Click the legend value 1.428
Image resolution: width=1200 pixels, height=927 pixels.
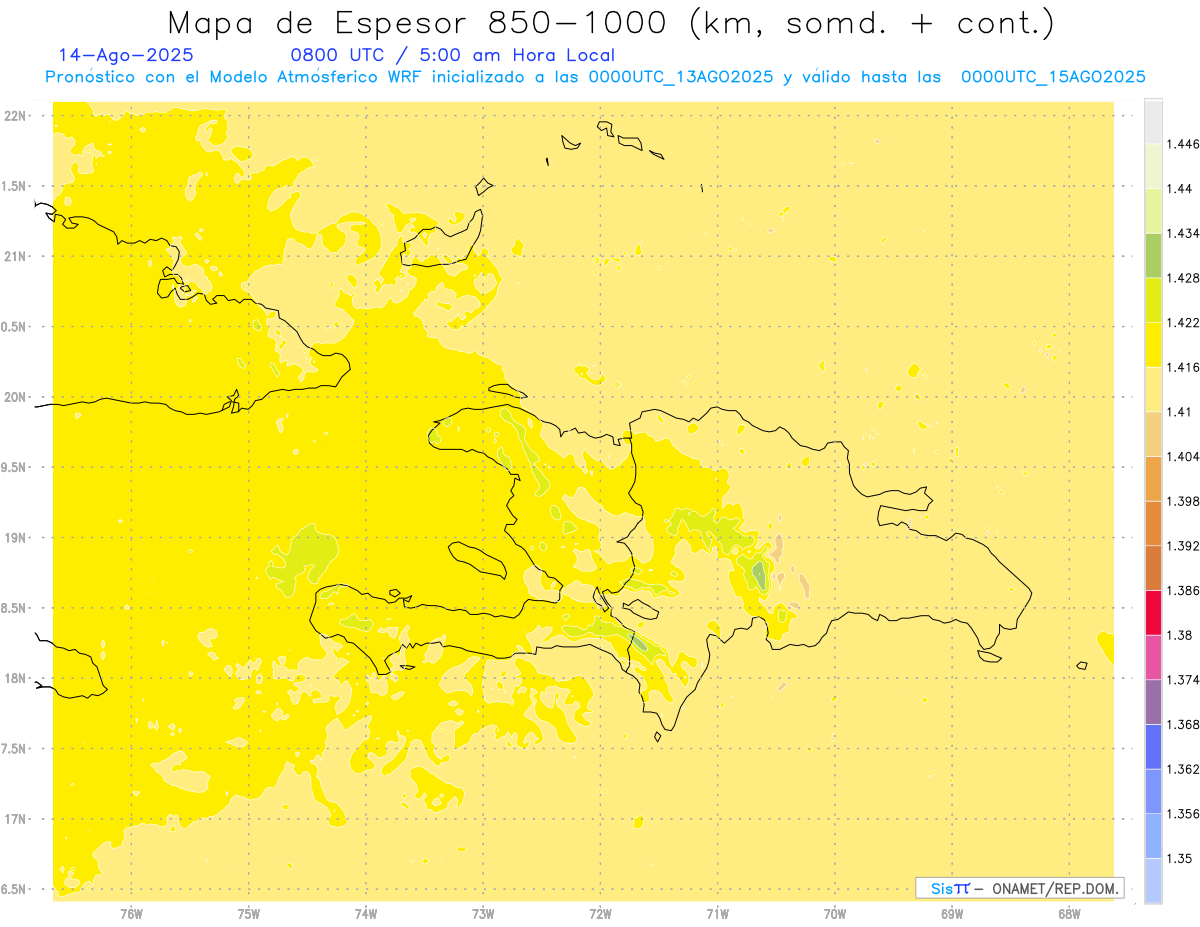(1185, 278)
